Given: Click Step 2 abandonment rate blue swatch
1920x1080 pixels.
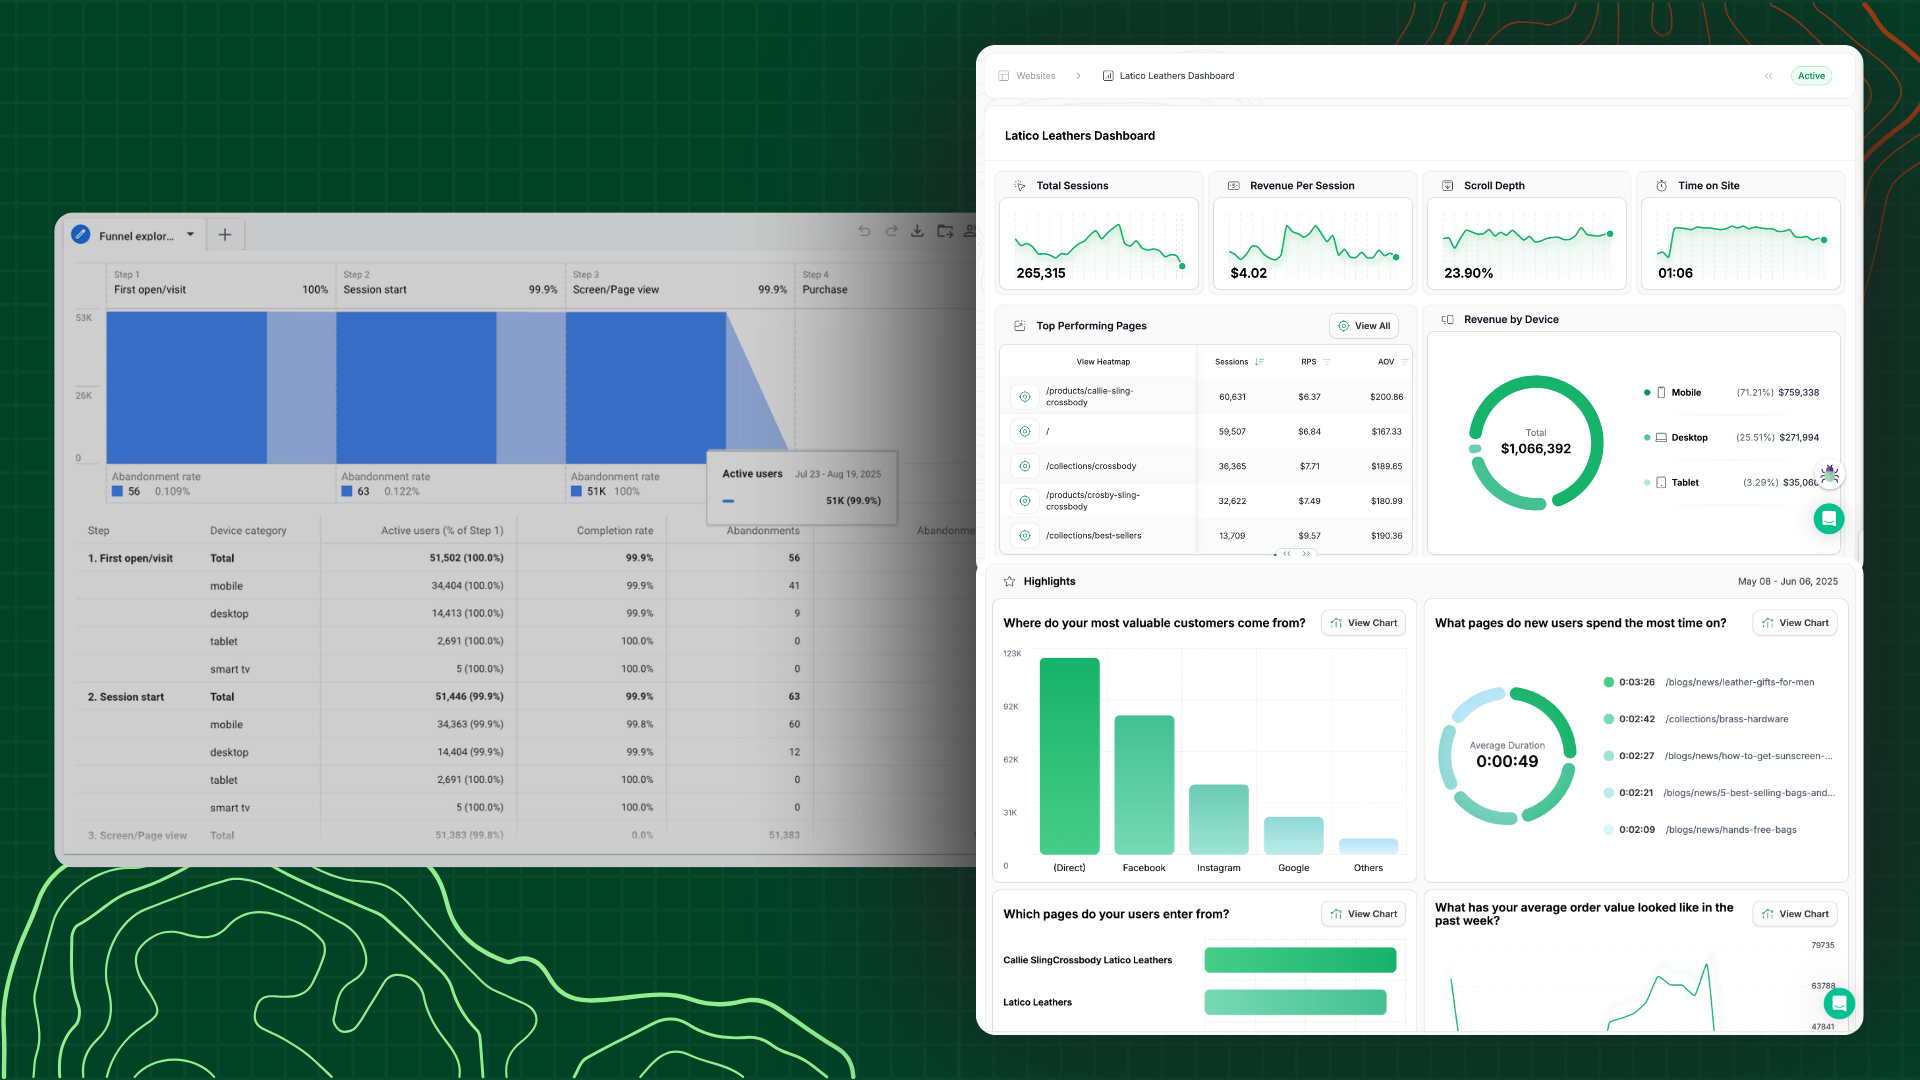Looking at the screenshot, I should coord(347,491).
